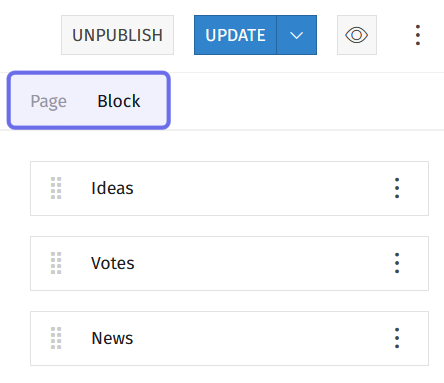Click the Unpublish button
Viewport: 444px width, 383px height.
point(117,35)
